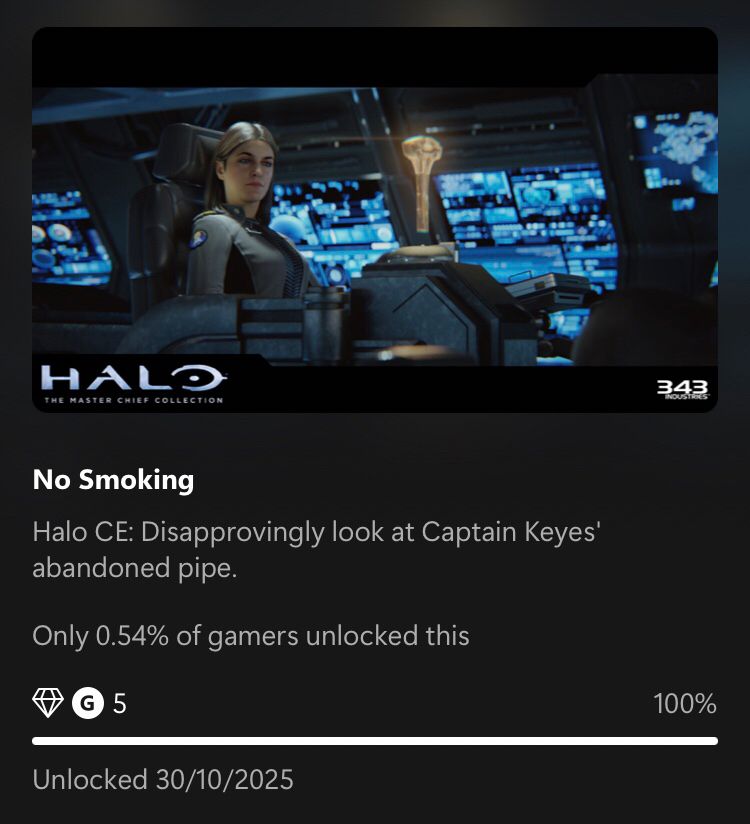Click The Master Chief Collection subtitle text
This screenshot has width=750, height=824.
click(134, 400)
